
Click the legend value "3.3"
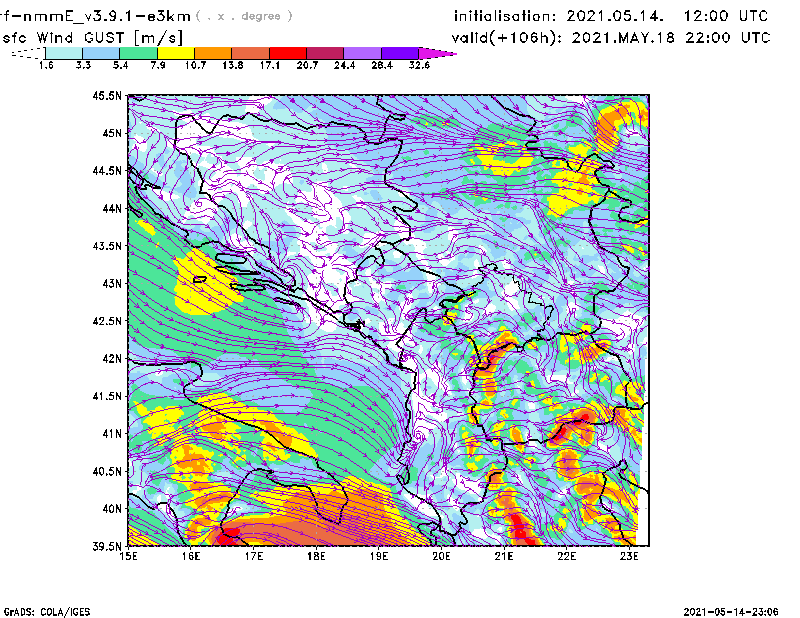pos(83,65)
